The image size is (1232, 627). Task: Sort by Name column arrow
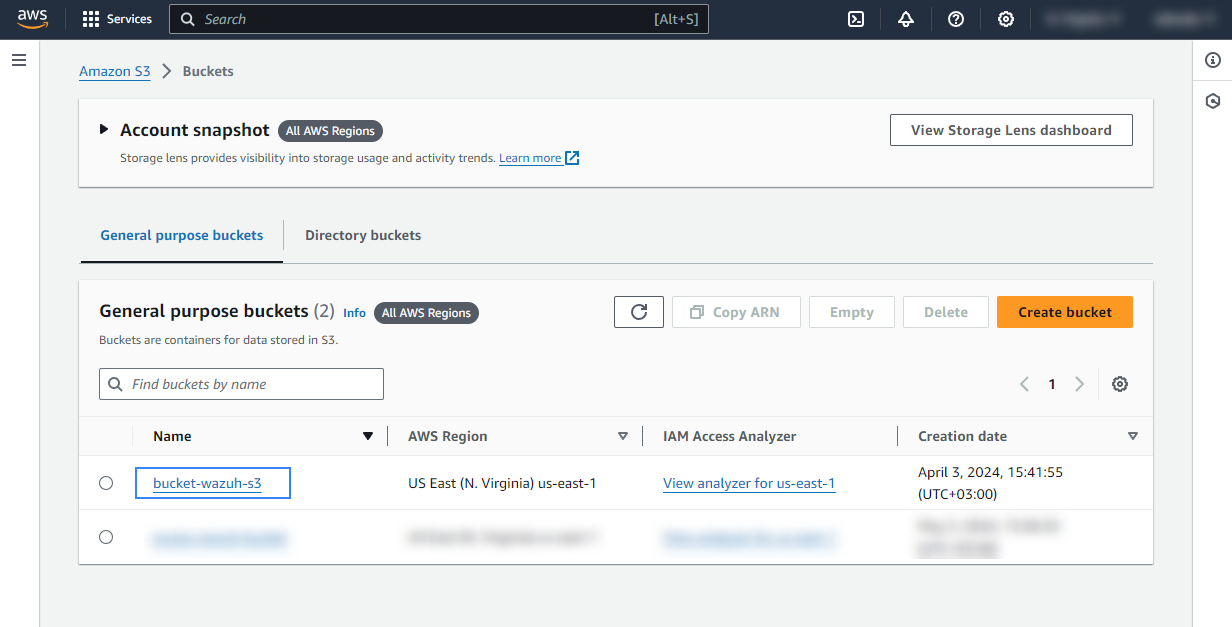368,436
